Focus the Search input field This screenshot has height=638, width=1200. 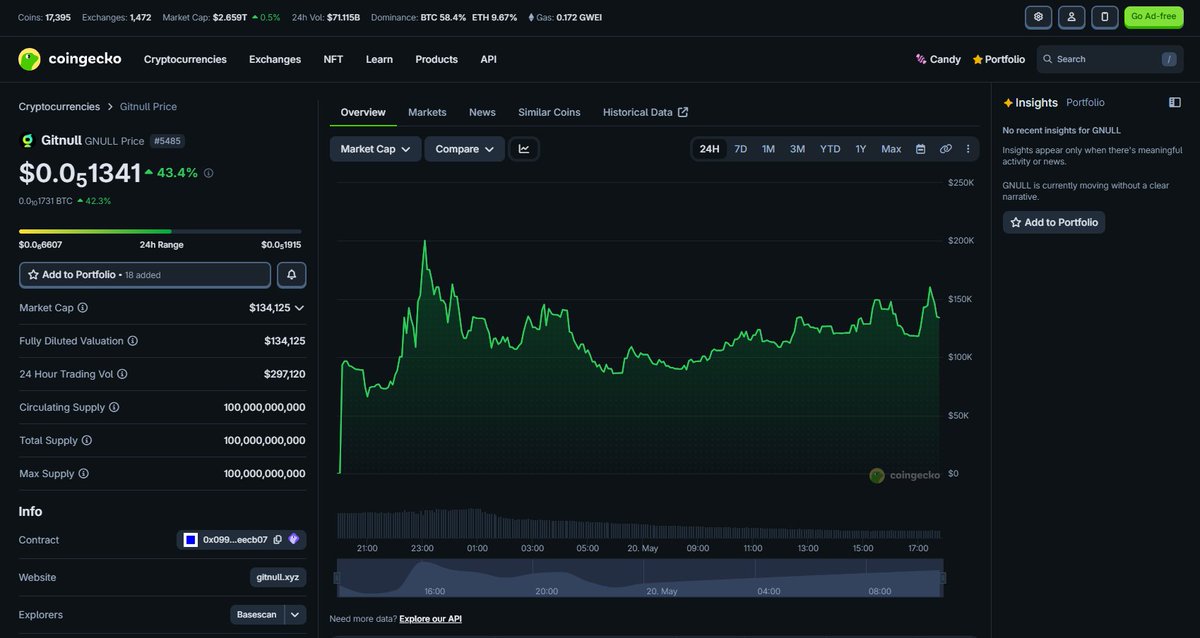tap(1110, 59)
